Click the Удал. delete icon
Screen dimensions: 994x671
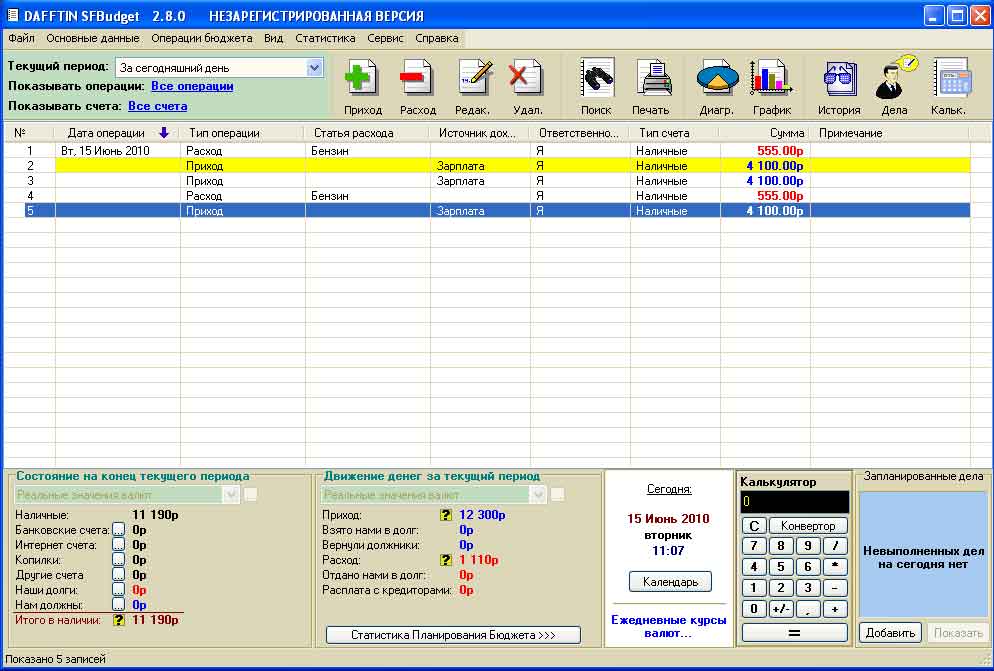[x=526, y=79]
